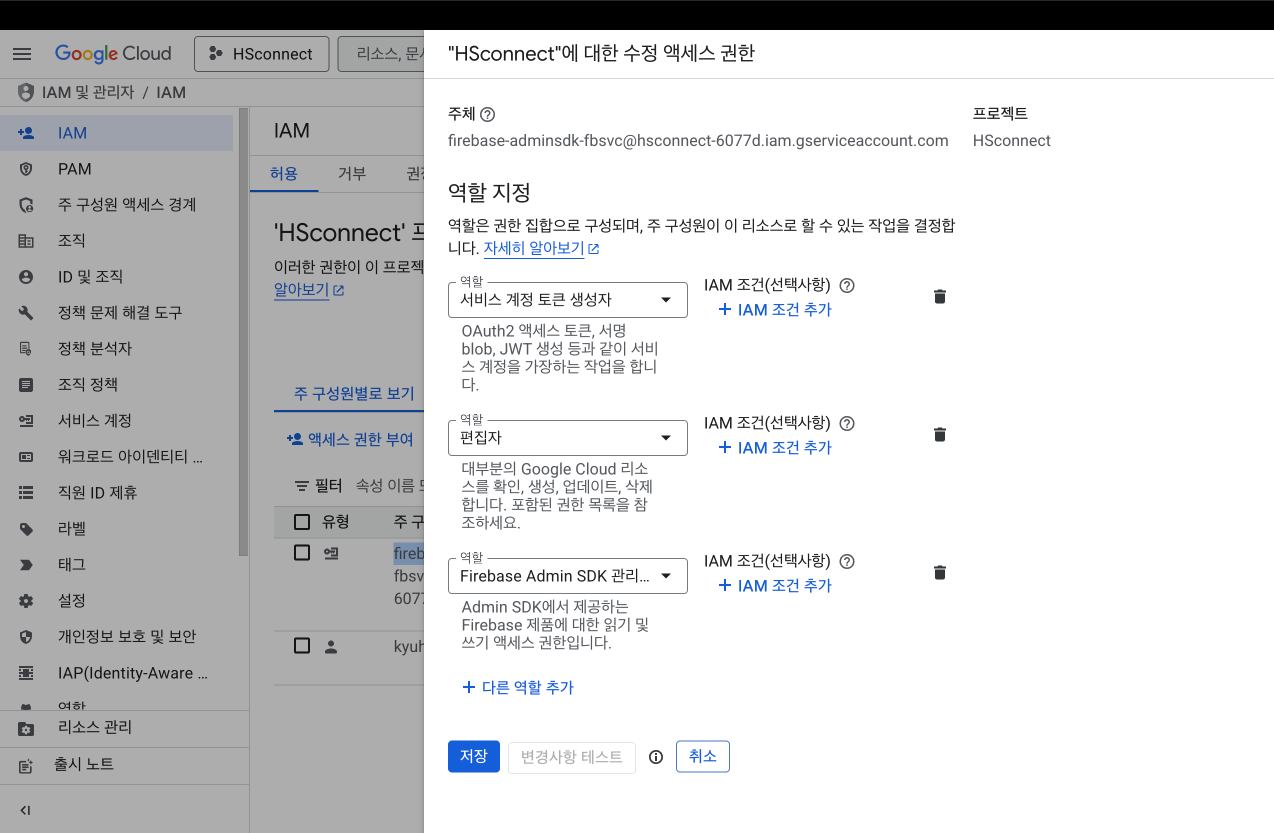This screenshot has width=1274, height=833.
Task: Click help icon beside 서비스 계정 토큰 생성자 IAM 조건
Action: pos(847,285)
